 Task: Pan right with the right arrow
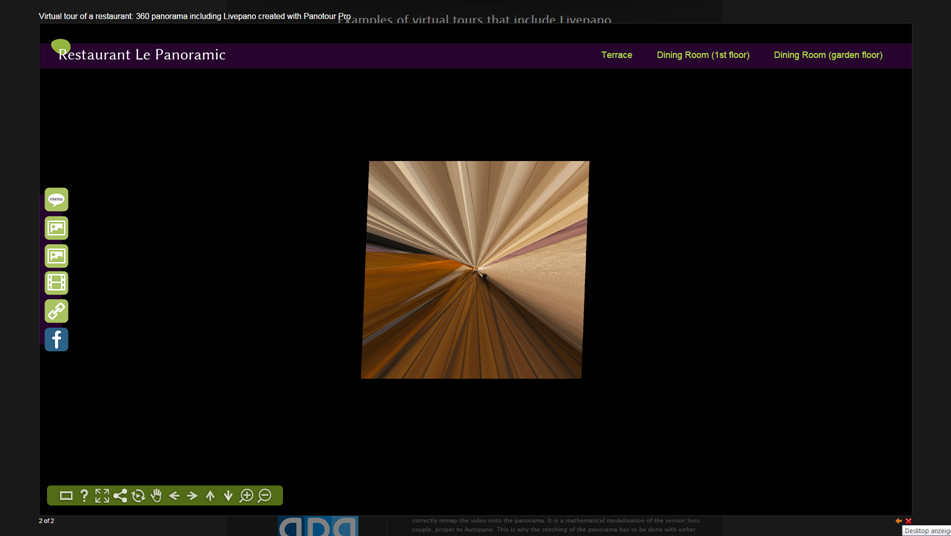click(192, 496)
